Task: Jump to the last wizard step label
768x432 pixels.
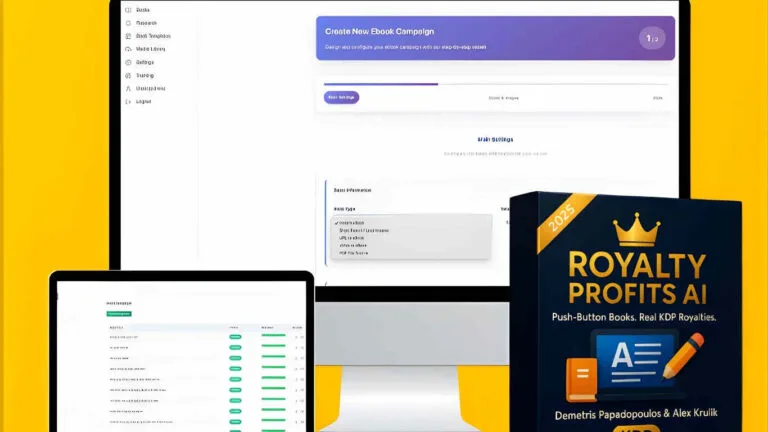Action: tap(658, 98)
